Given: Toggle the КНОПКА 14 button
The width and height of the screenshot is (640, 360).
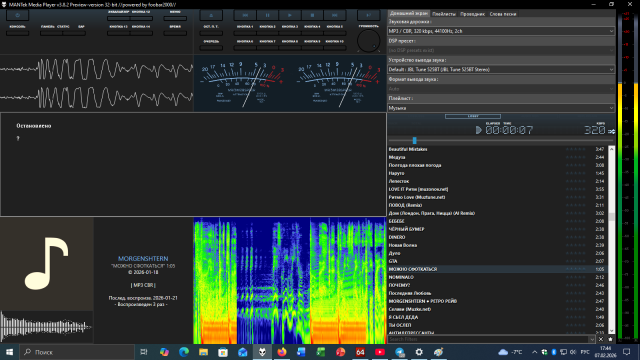Looking at the screenshot, I should 141,33.
